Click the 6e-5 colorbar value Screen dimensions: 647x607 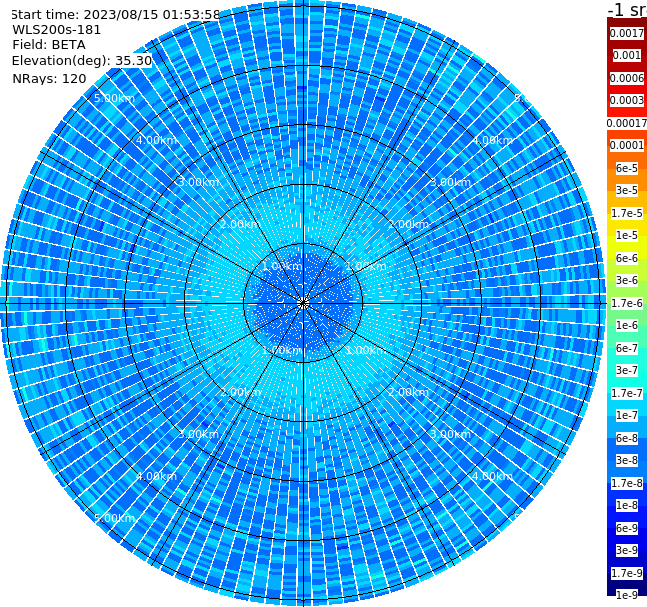coord(627,168)
